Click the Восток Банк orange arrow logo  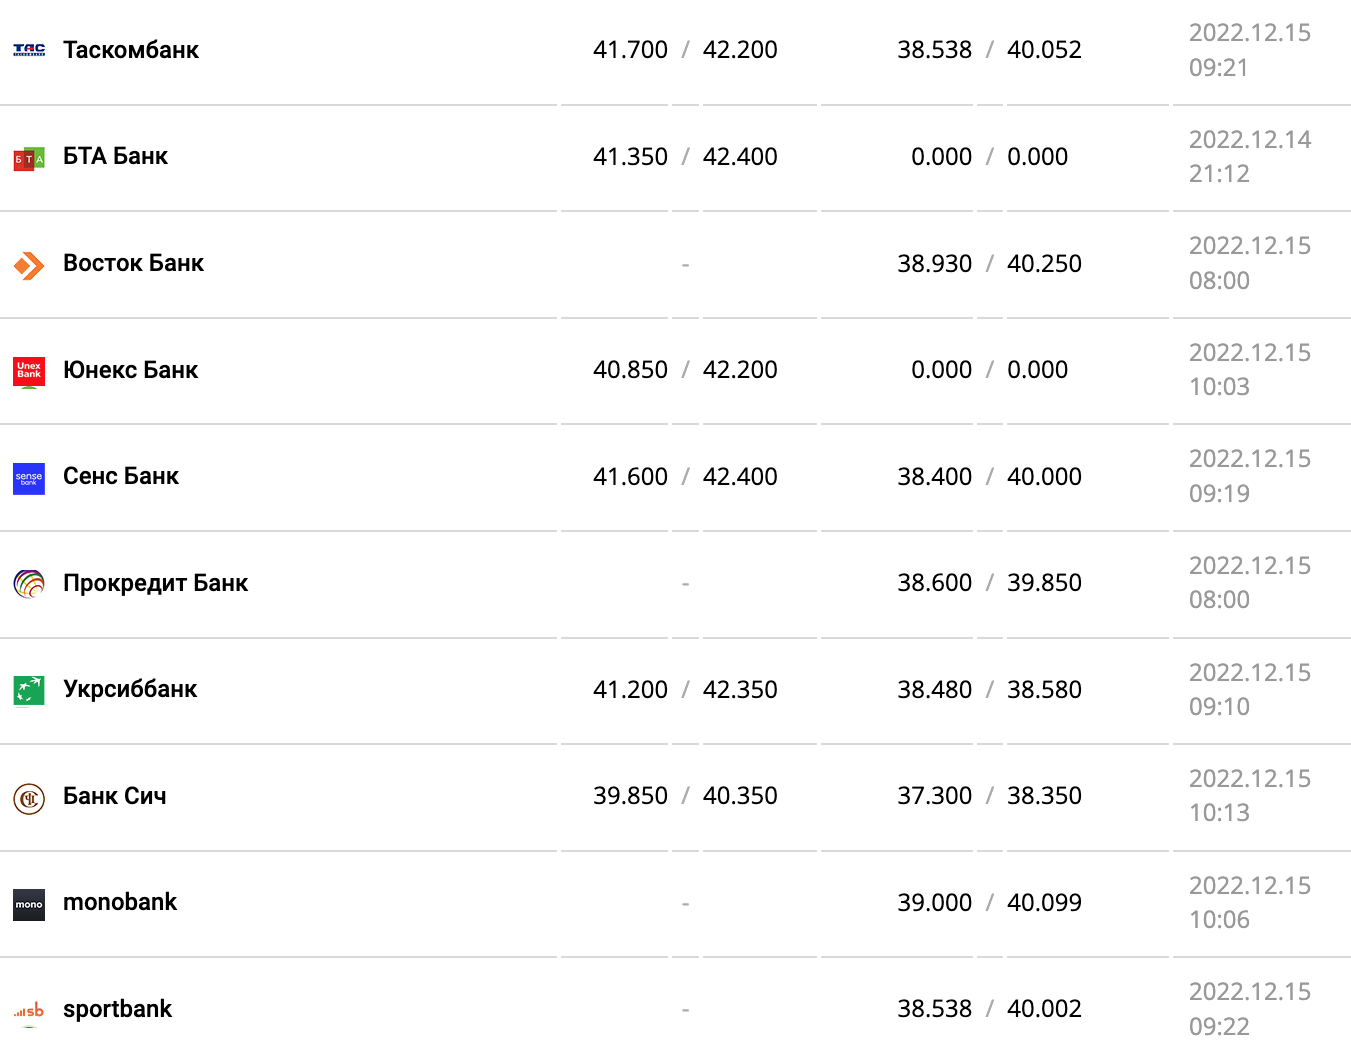tap(29, 265)
